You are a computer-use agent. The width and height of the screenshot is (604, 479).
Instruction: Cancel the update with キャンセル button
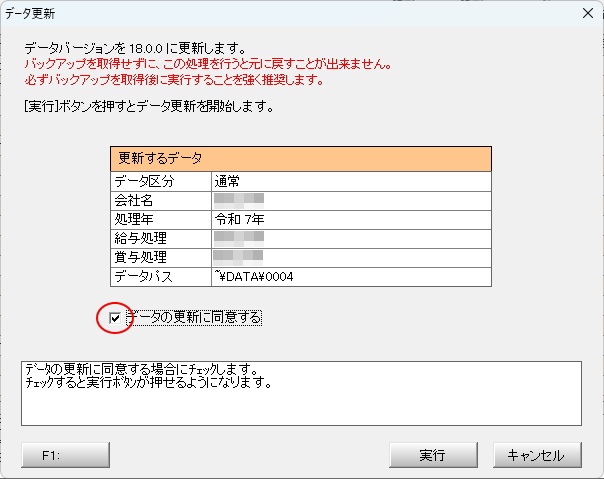click(x=536, y=455)
